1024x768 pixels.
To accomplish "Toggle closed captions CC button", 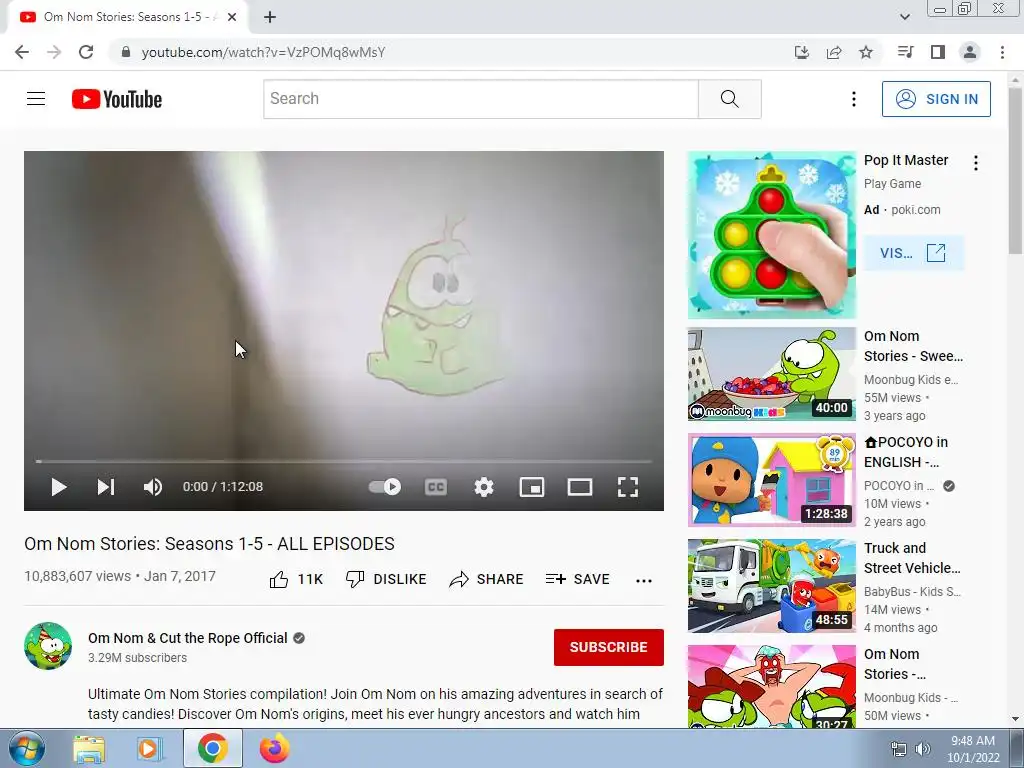I will click(x=436, y=487).
